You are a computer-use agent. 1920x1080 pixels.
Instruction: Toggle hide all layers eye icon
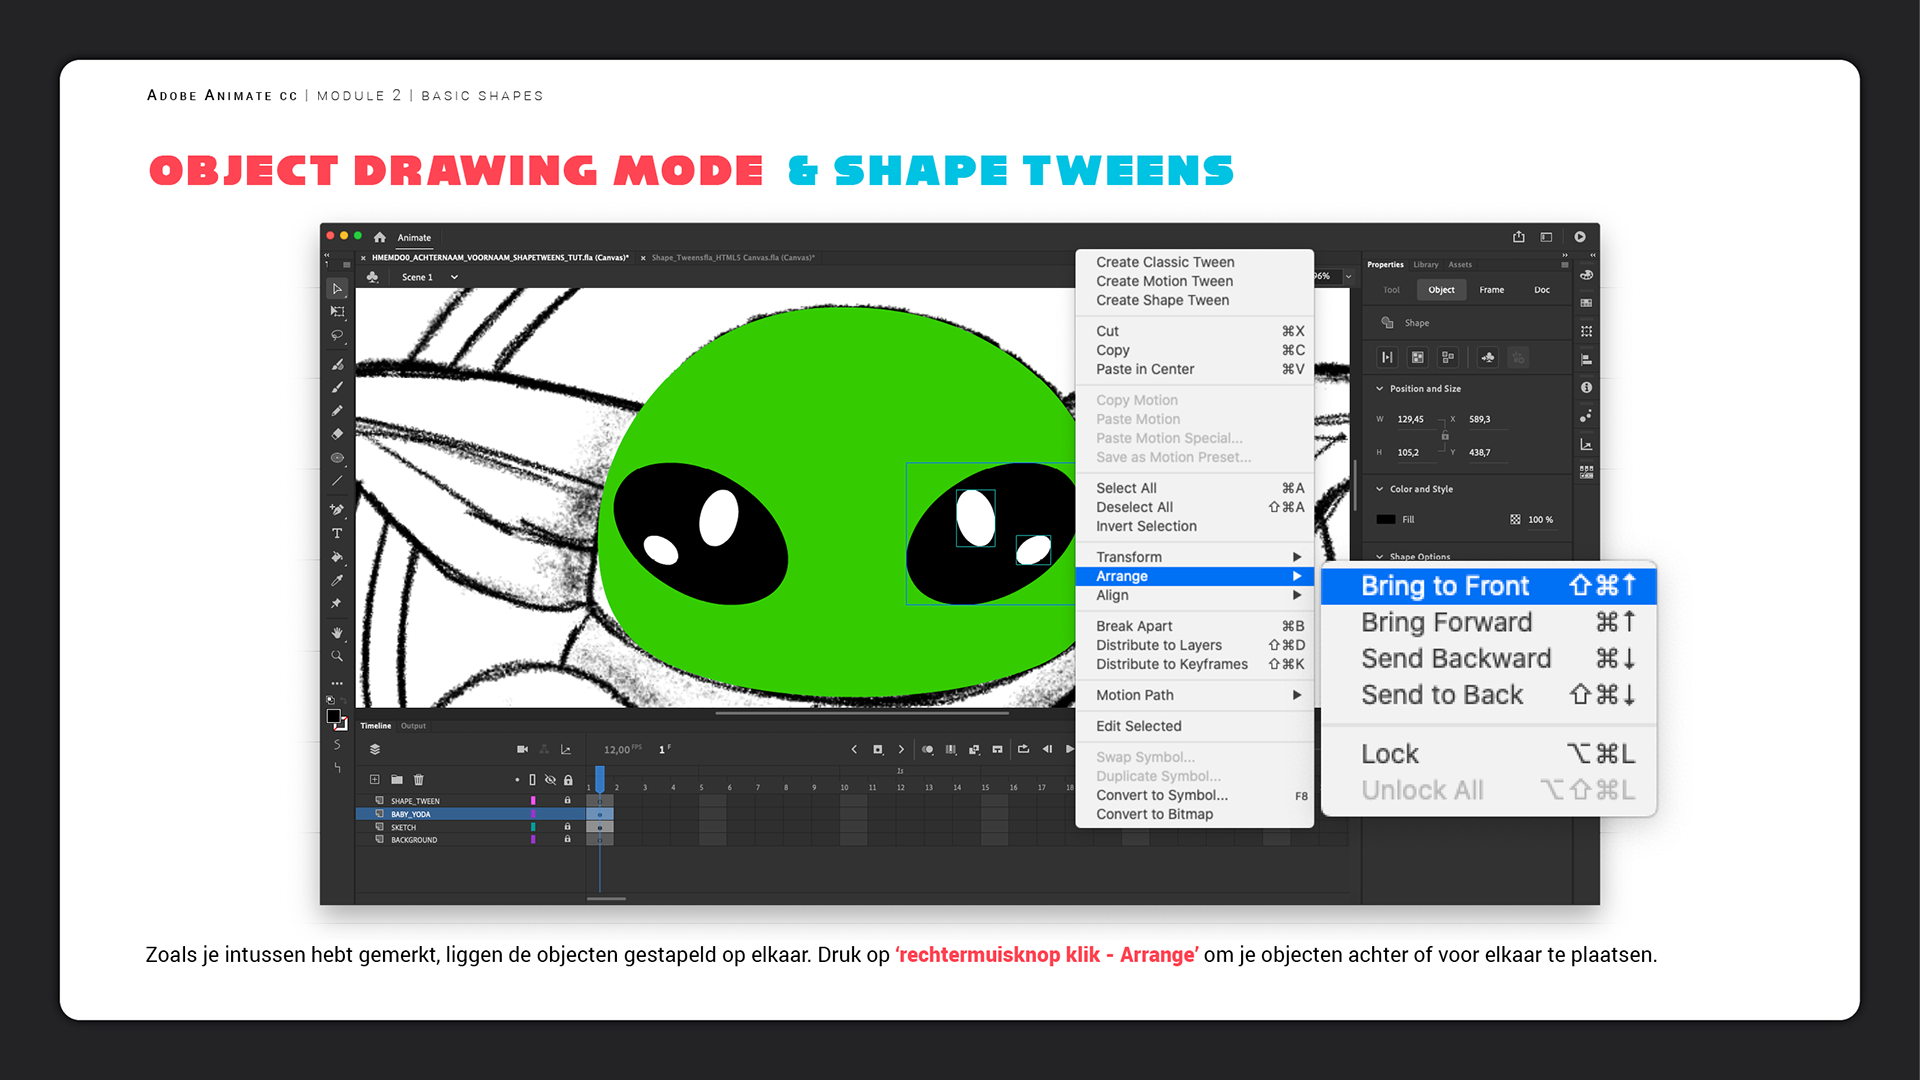[x=550, y=779]
